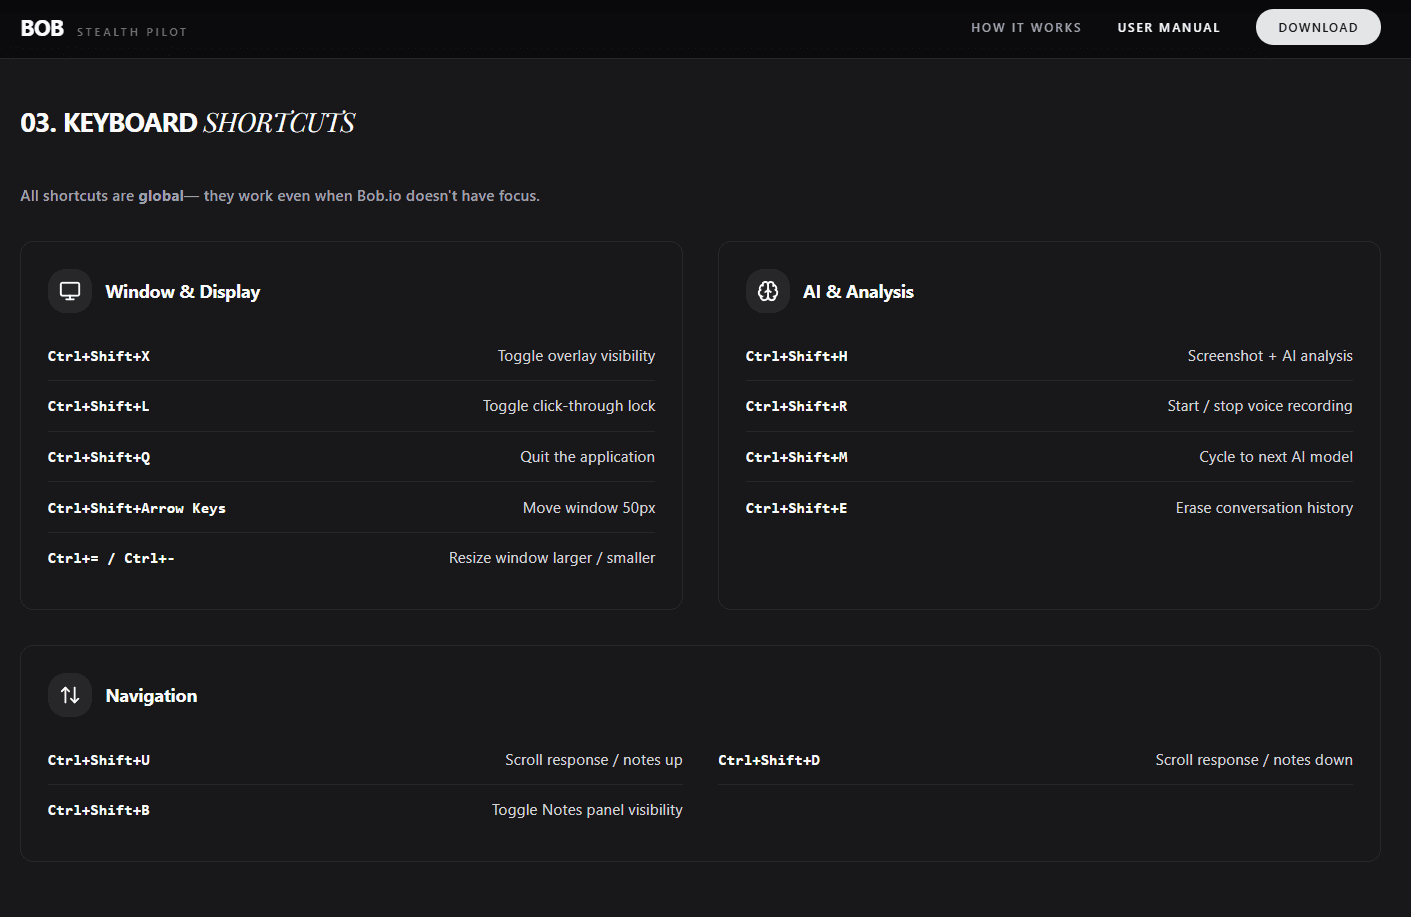This screenshot has width=1411, height=917.
Task: Open the User Manual page
Action: pyautogui.click(x=1169, y=28)
